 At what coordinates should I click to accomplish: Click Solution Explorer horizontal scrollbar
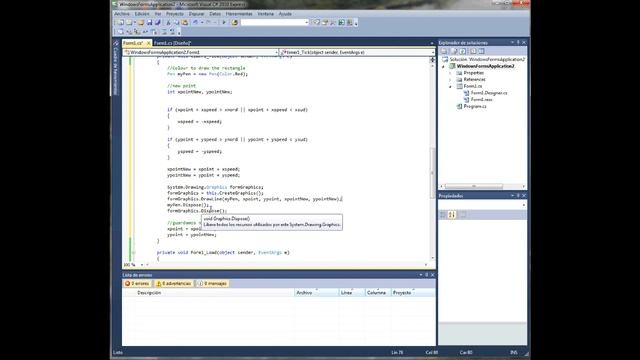click(x=473, y=186)
